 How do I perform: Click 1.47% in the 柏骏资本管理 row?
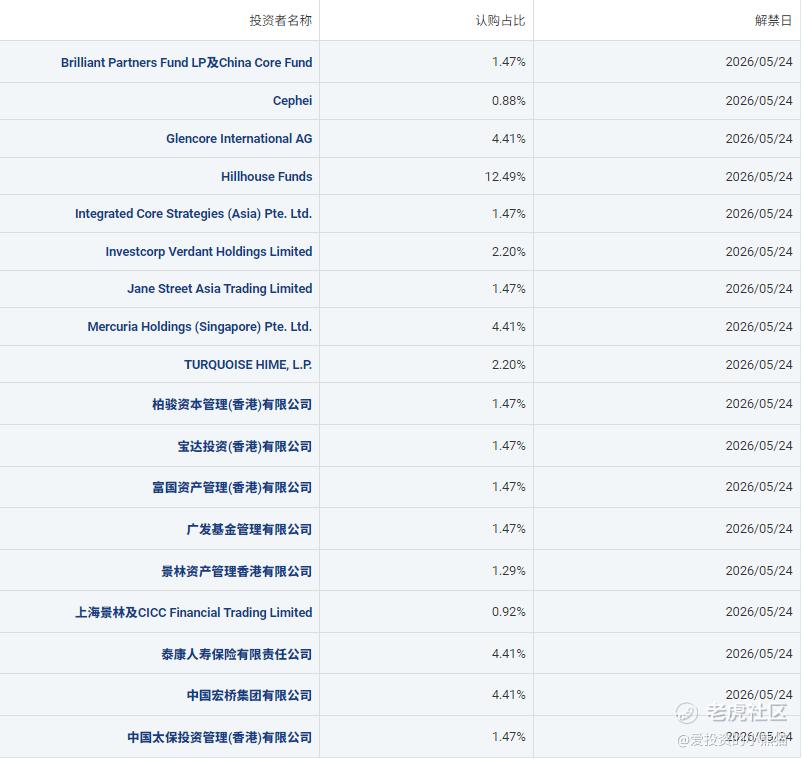[509, 404]
